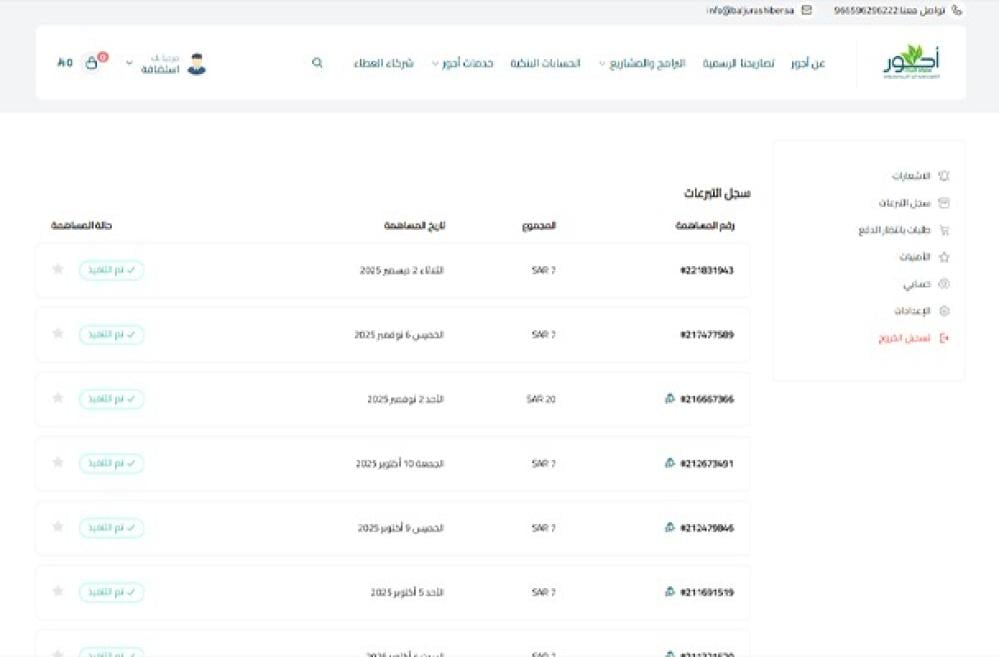999x657 pixels.
Task: Click the Ajwar logo to go home
Action: click(x=910, y=63)
